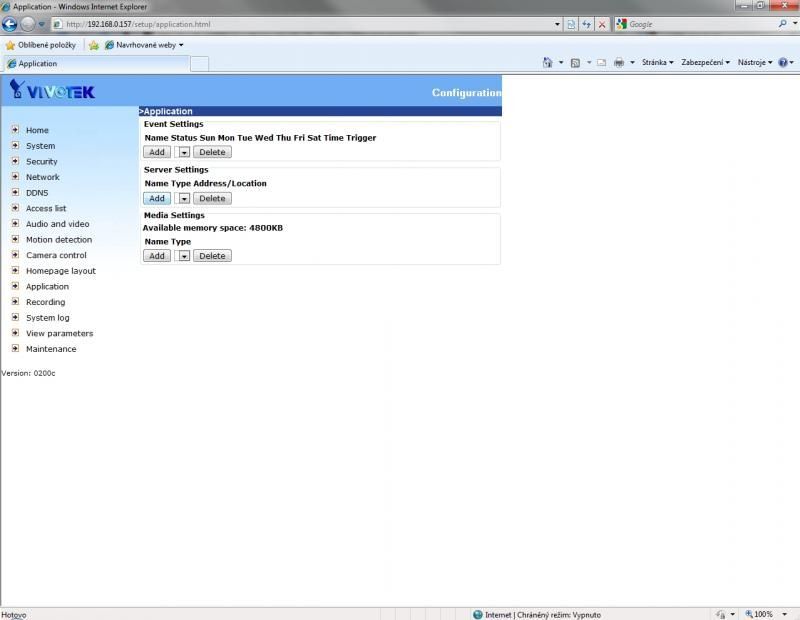The width and height of the screenshot is (800, 620).
Task: Open Motion detection in sidebar
Action: pos(58,240)
